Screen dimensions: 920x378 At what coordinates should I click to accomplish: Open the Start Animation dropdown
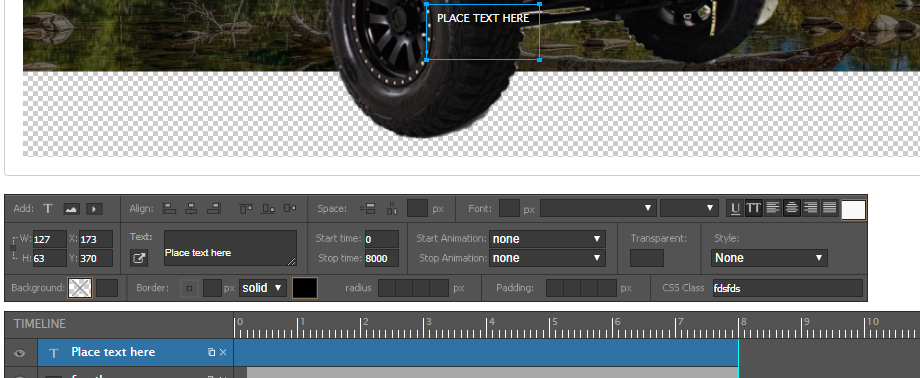point(546,239)
